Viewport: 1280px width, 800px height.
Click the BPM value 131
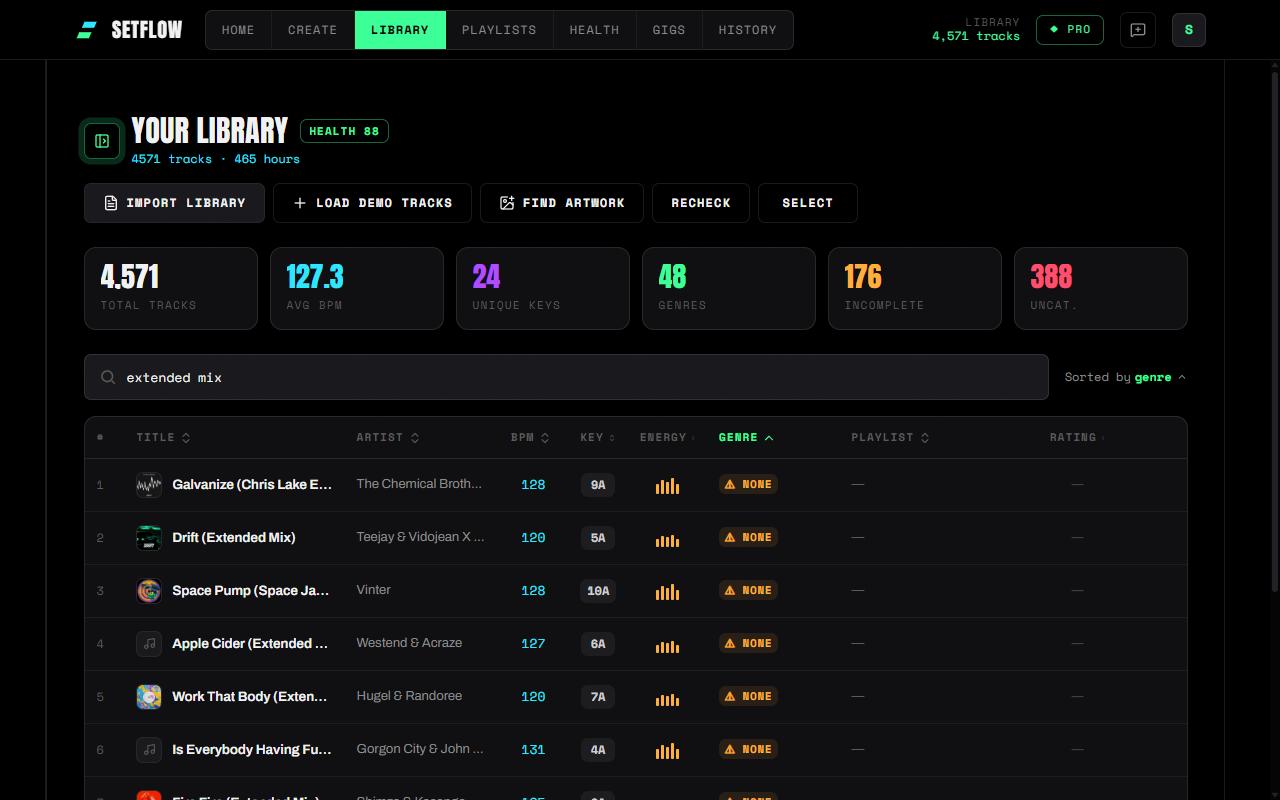533,750
